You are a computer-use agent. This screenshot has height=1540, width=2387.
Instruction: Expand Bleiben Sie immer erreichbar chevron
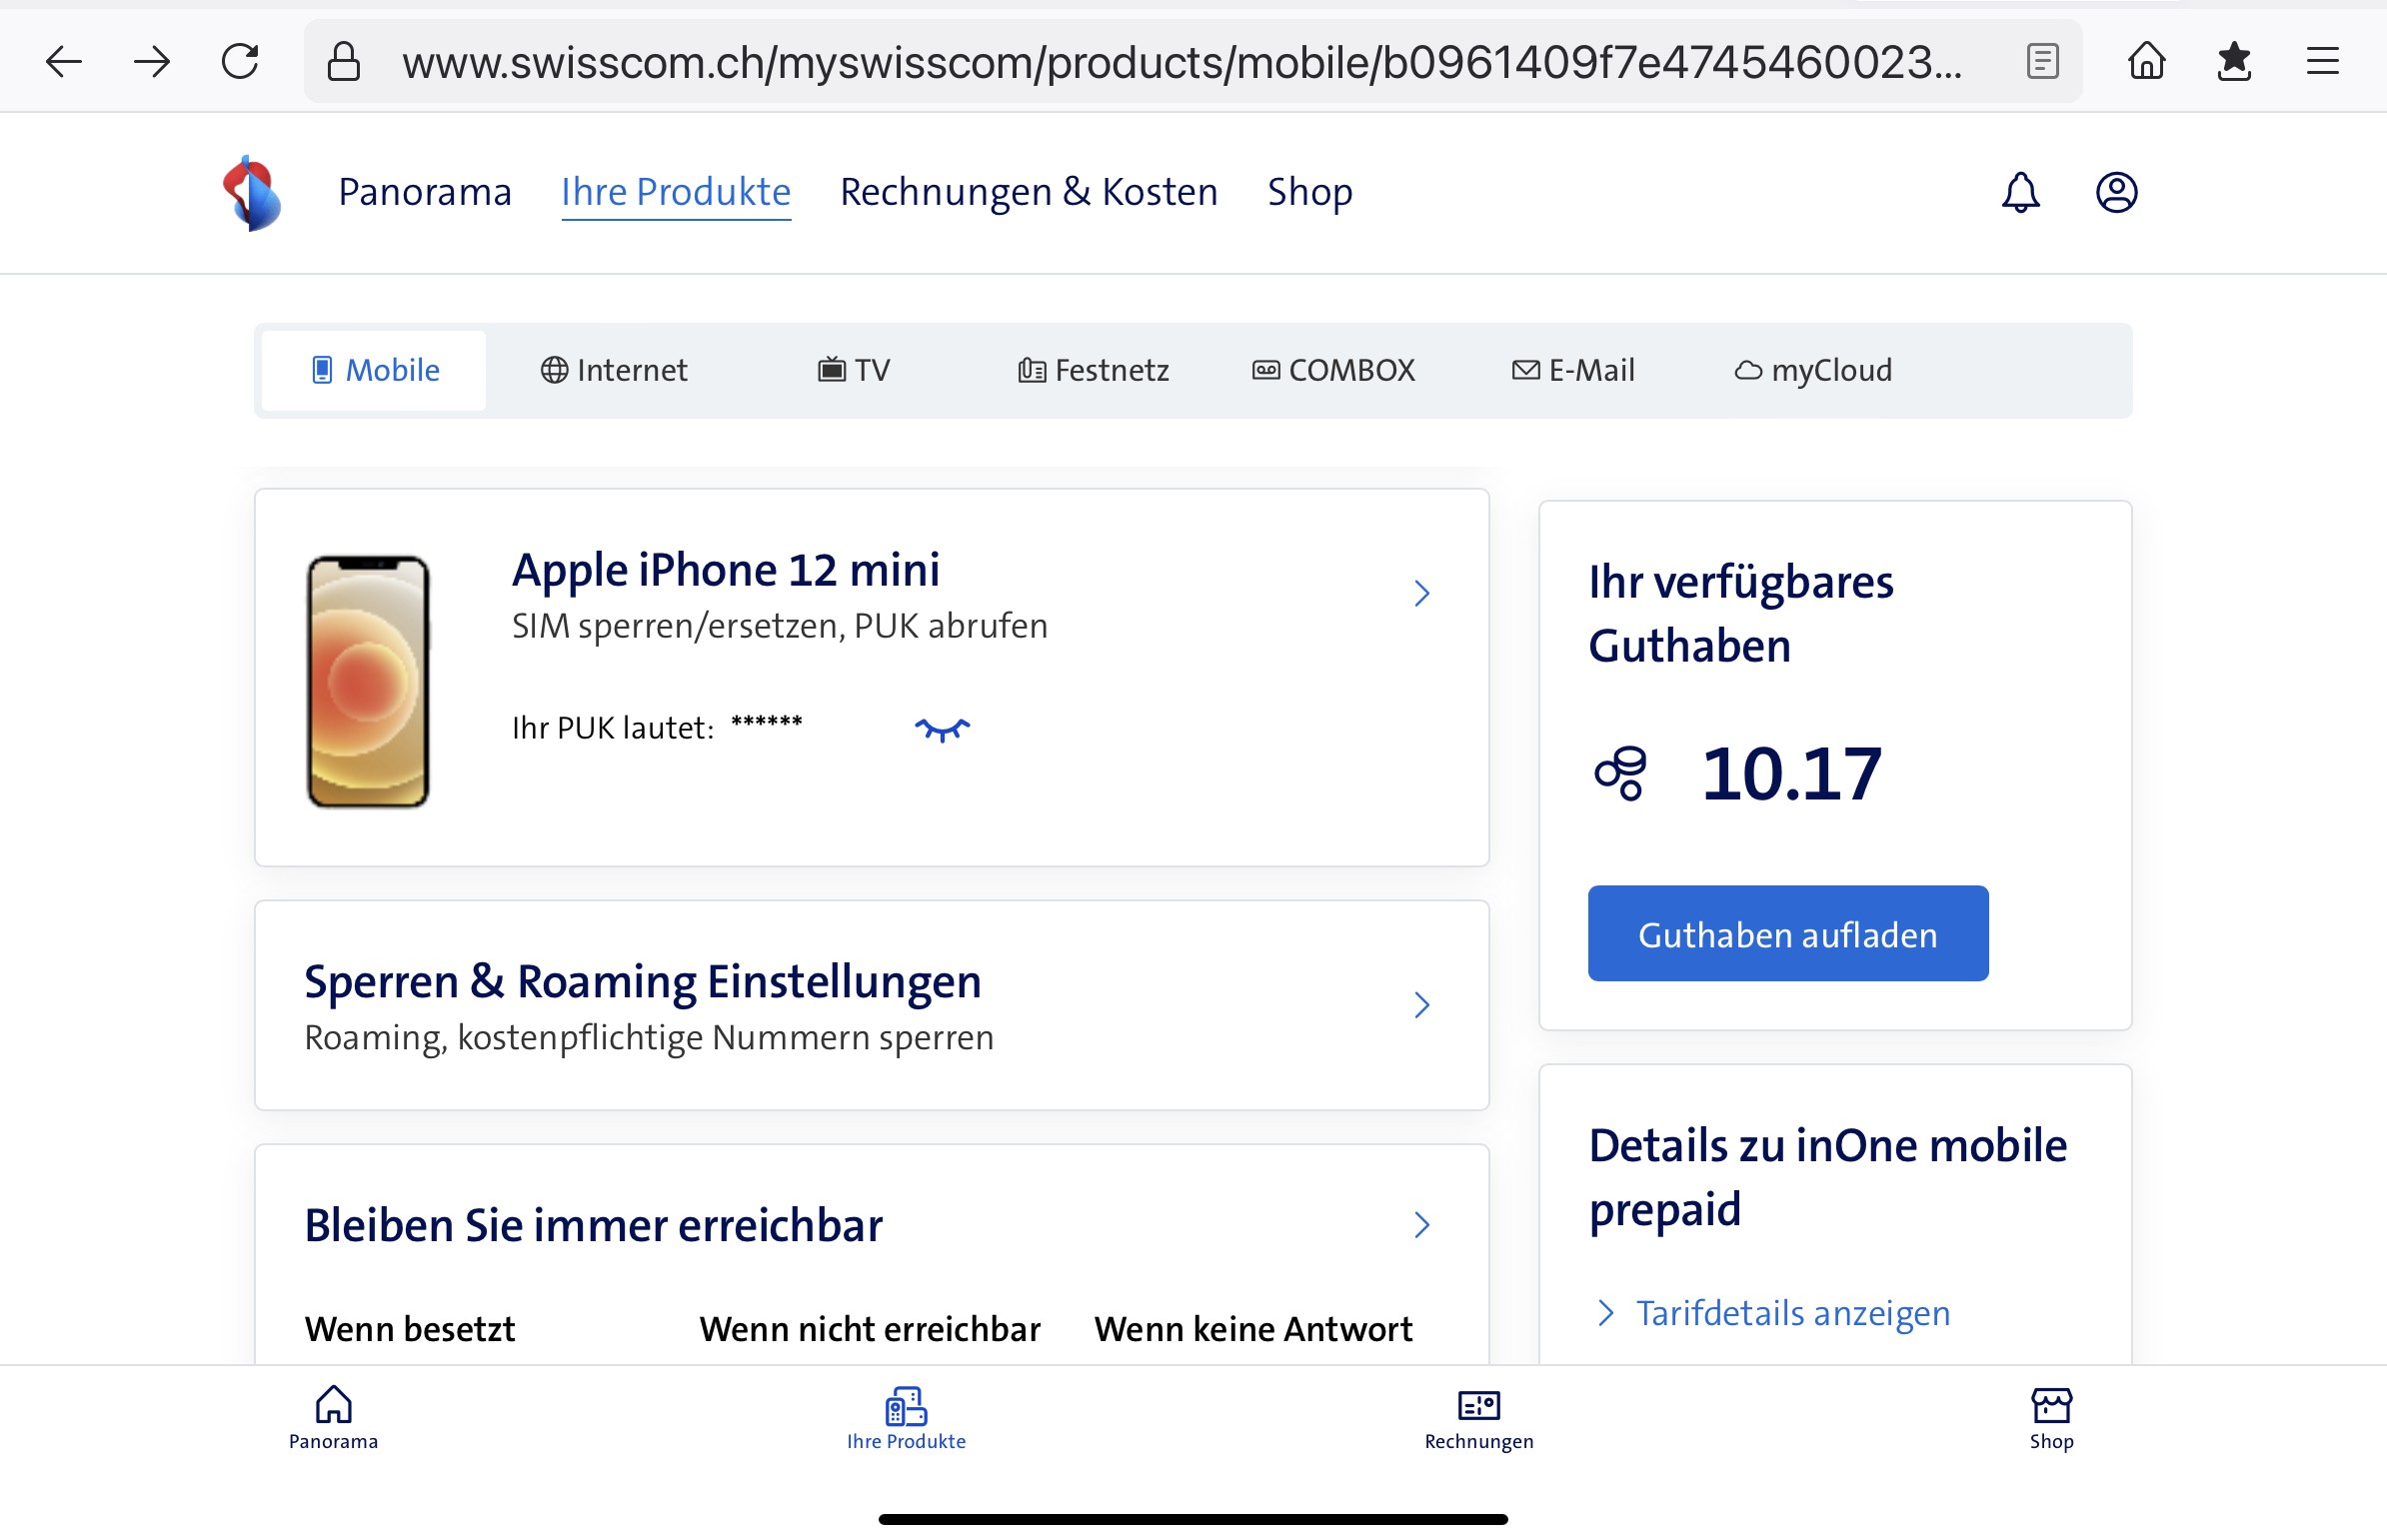pos(1422,1225)
